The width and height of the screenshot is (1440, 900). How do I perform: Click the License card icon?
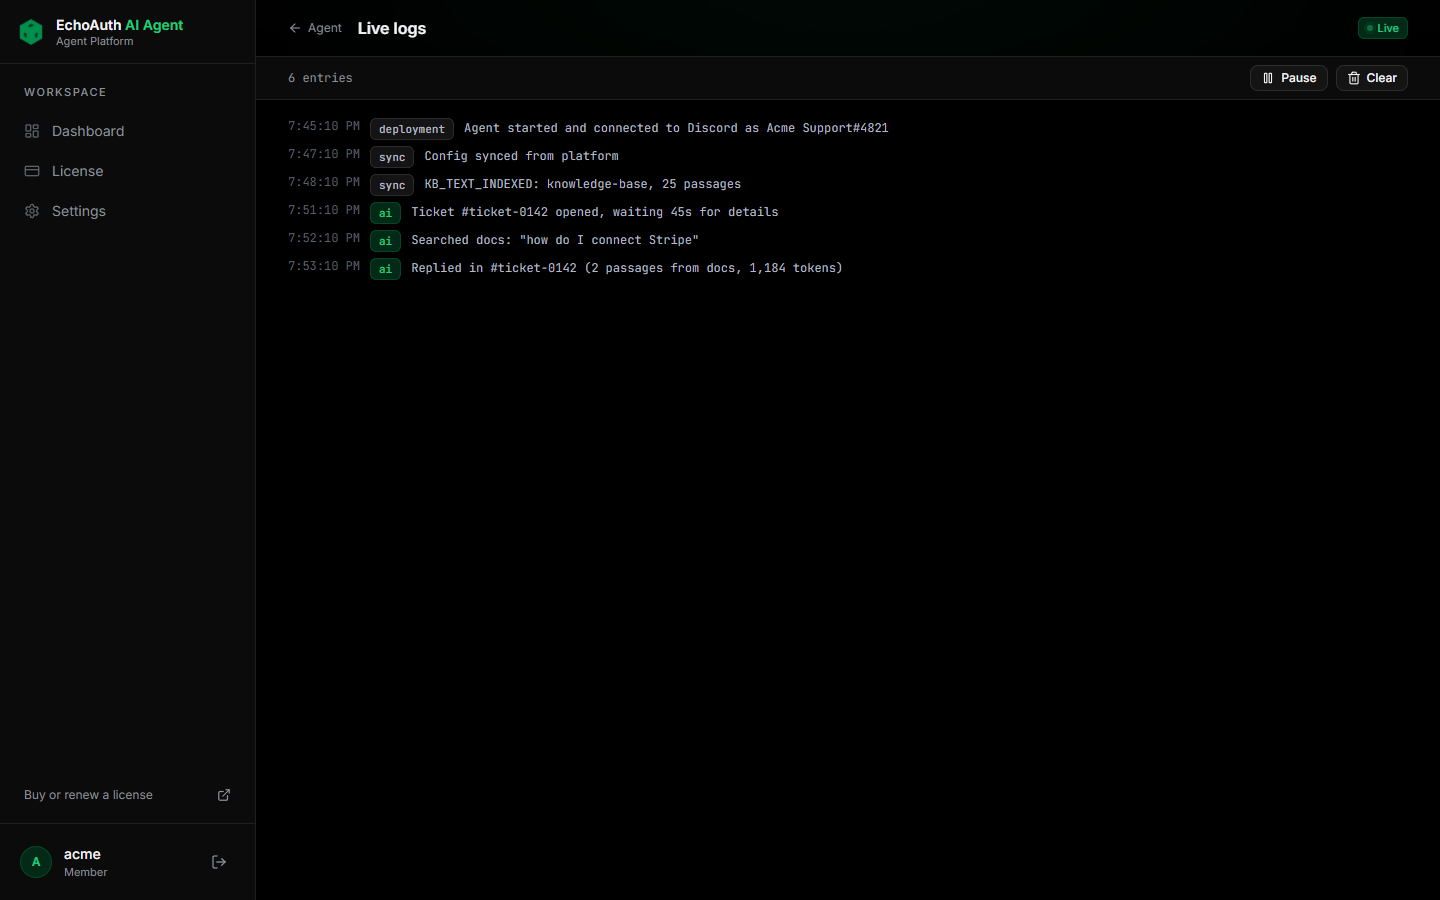coord(32,171)
